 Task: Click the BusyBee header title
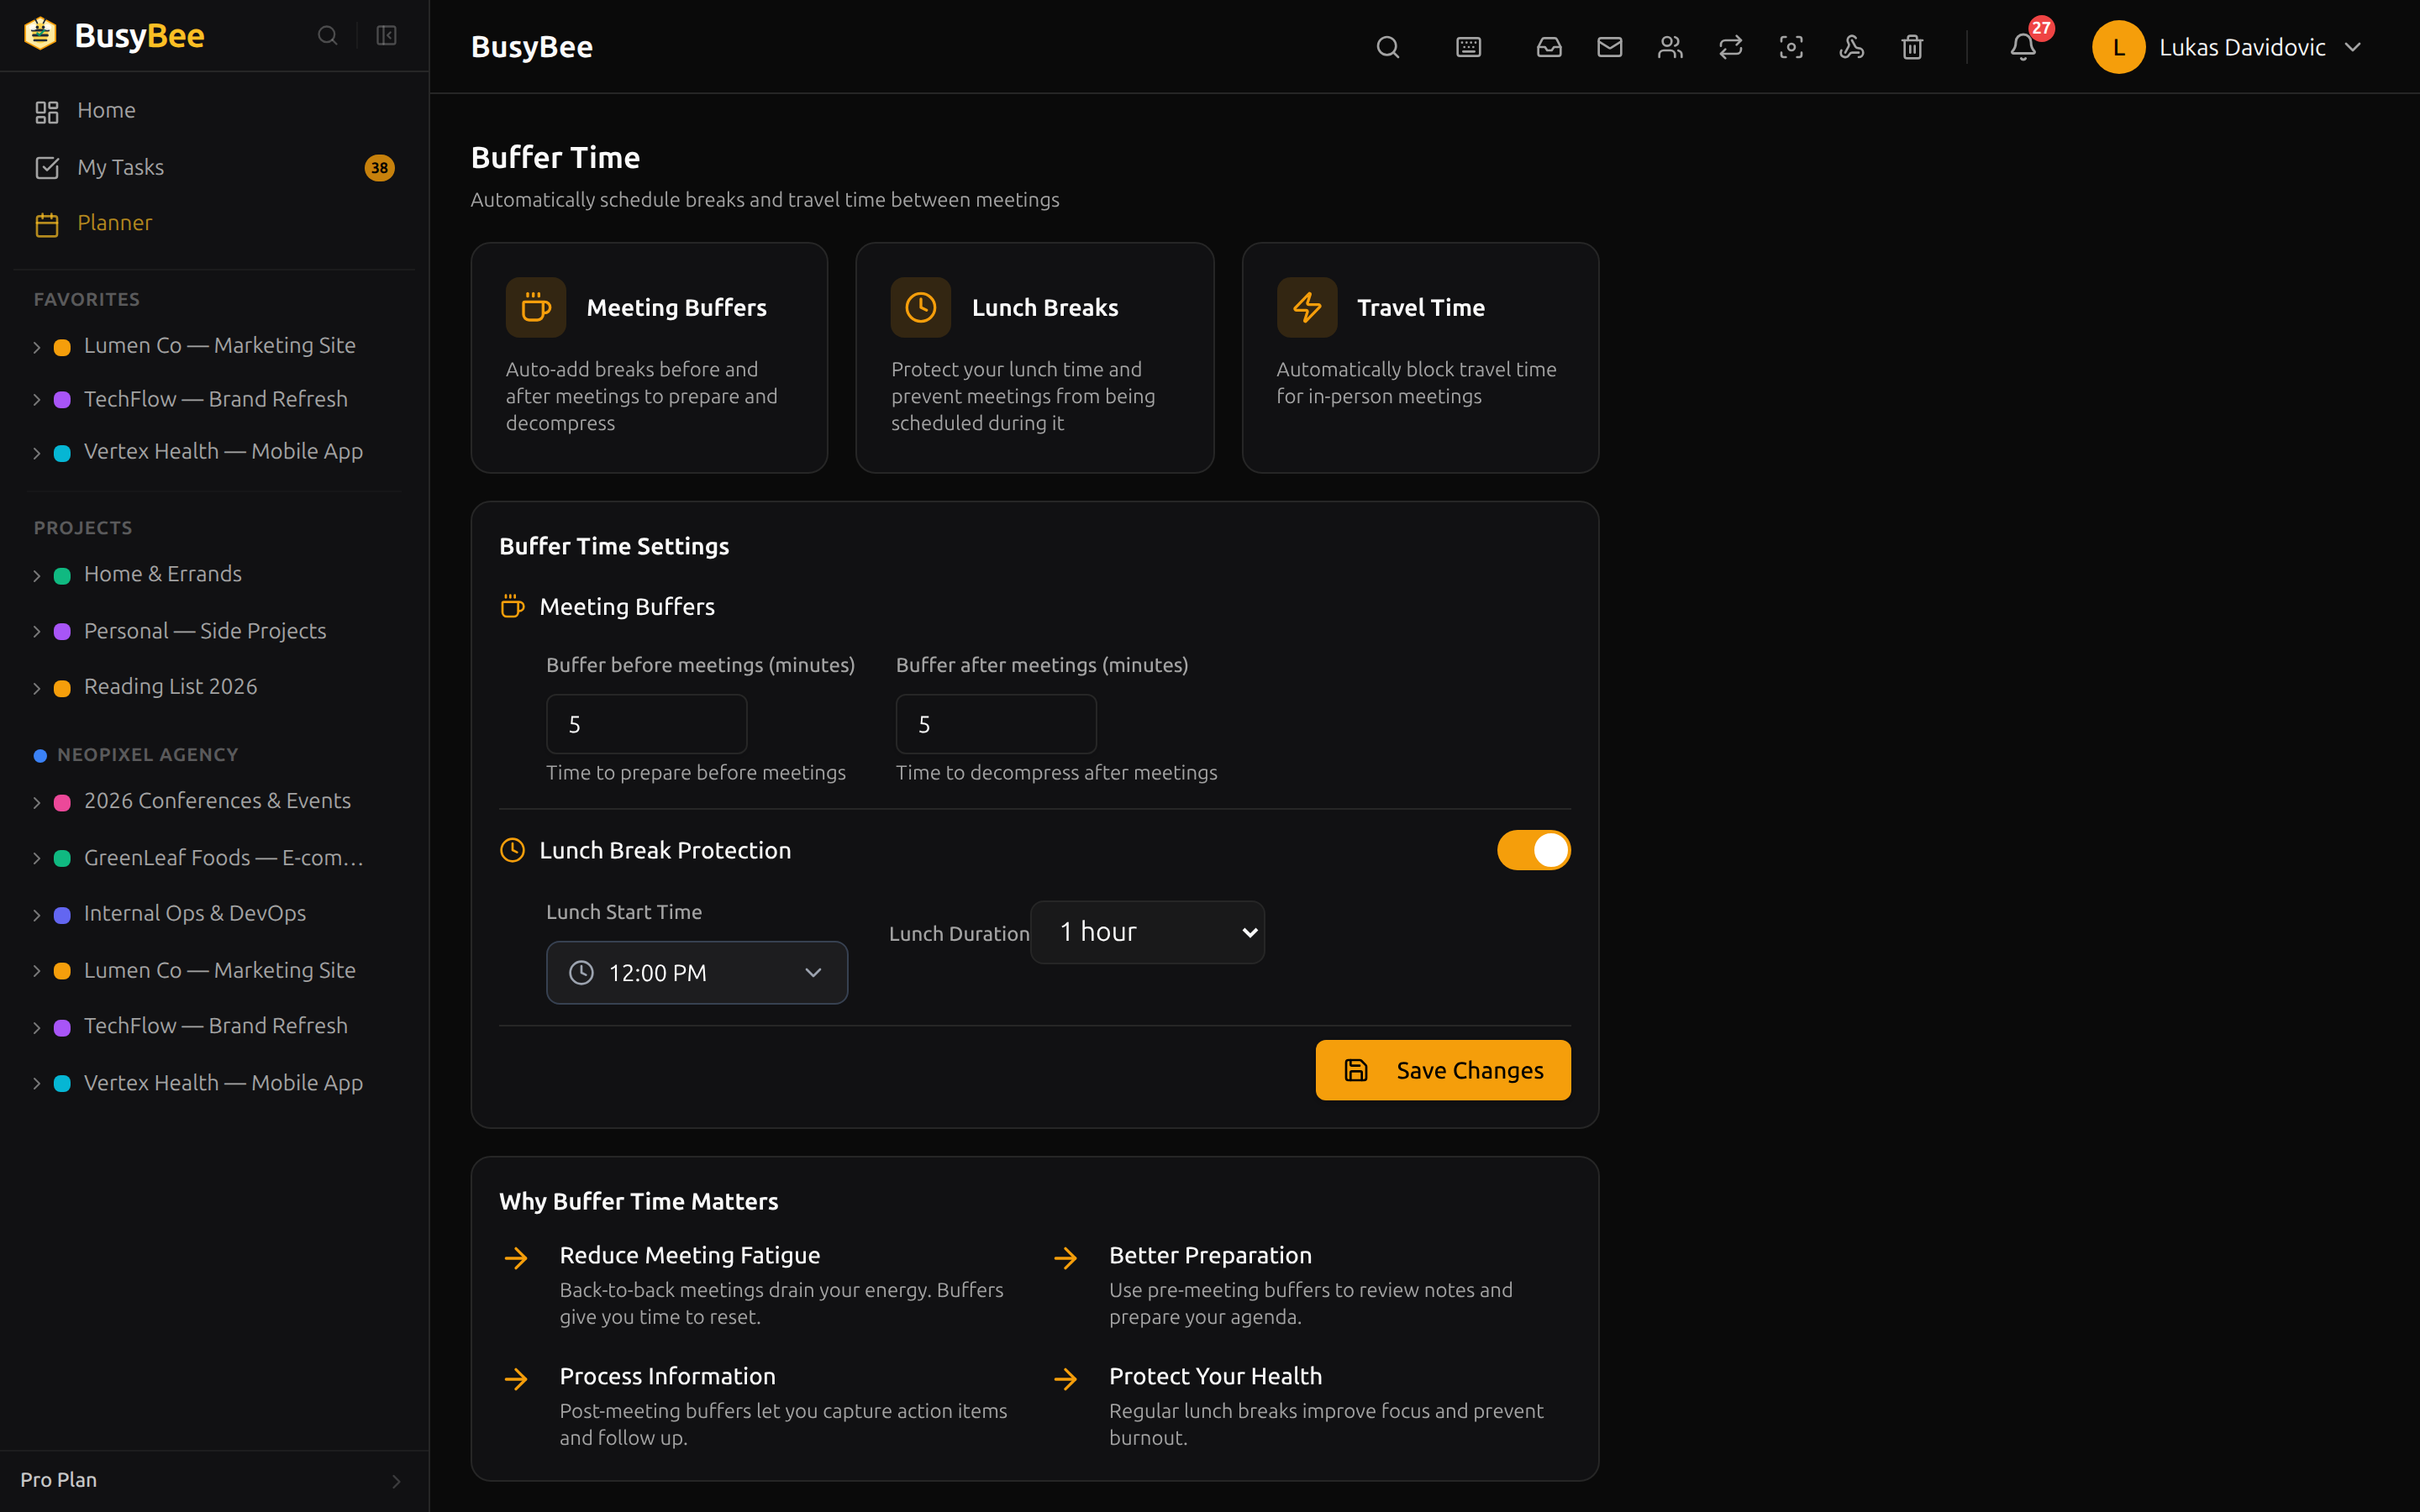pos(532,47)
